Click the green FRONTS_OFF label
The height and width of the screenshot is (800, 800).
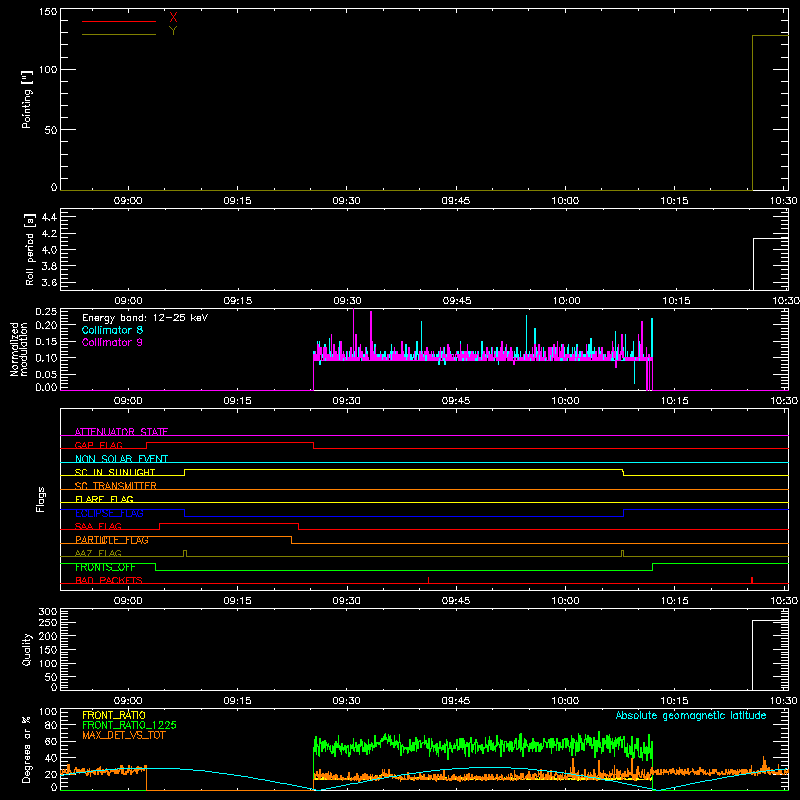pos(105,567)
